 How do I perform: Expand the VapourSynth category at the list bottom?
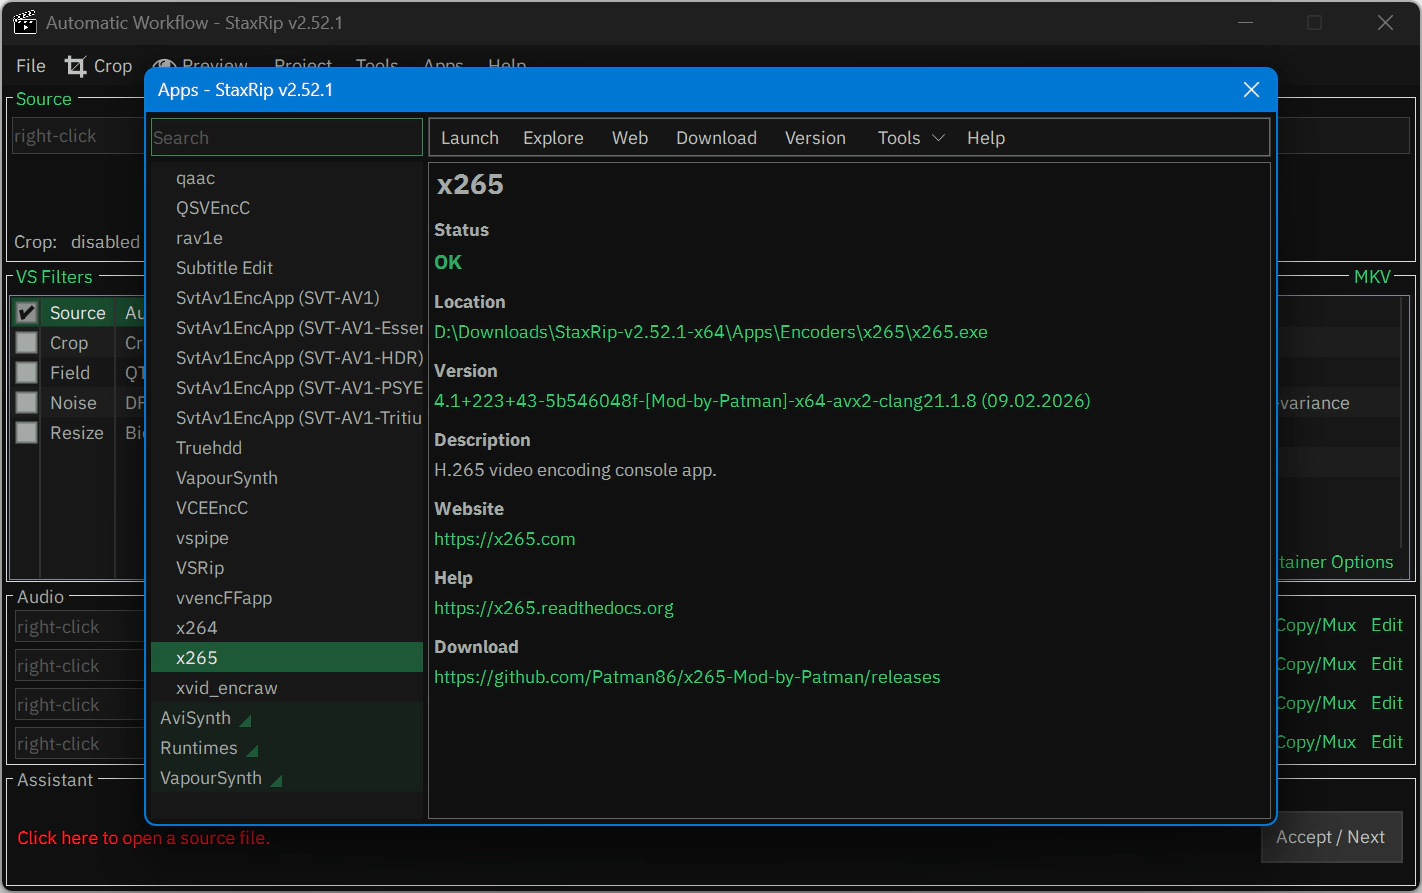(x=220, y=778)
